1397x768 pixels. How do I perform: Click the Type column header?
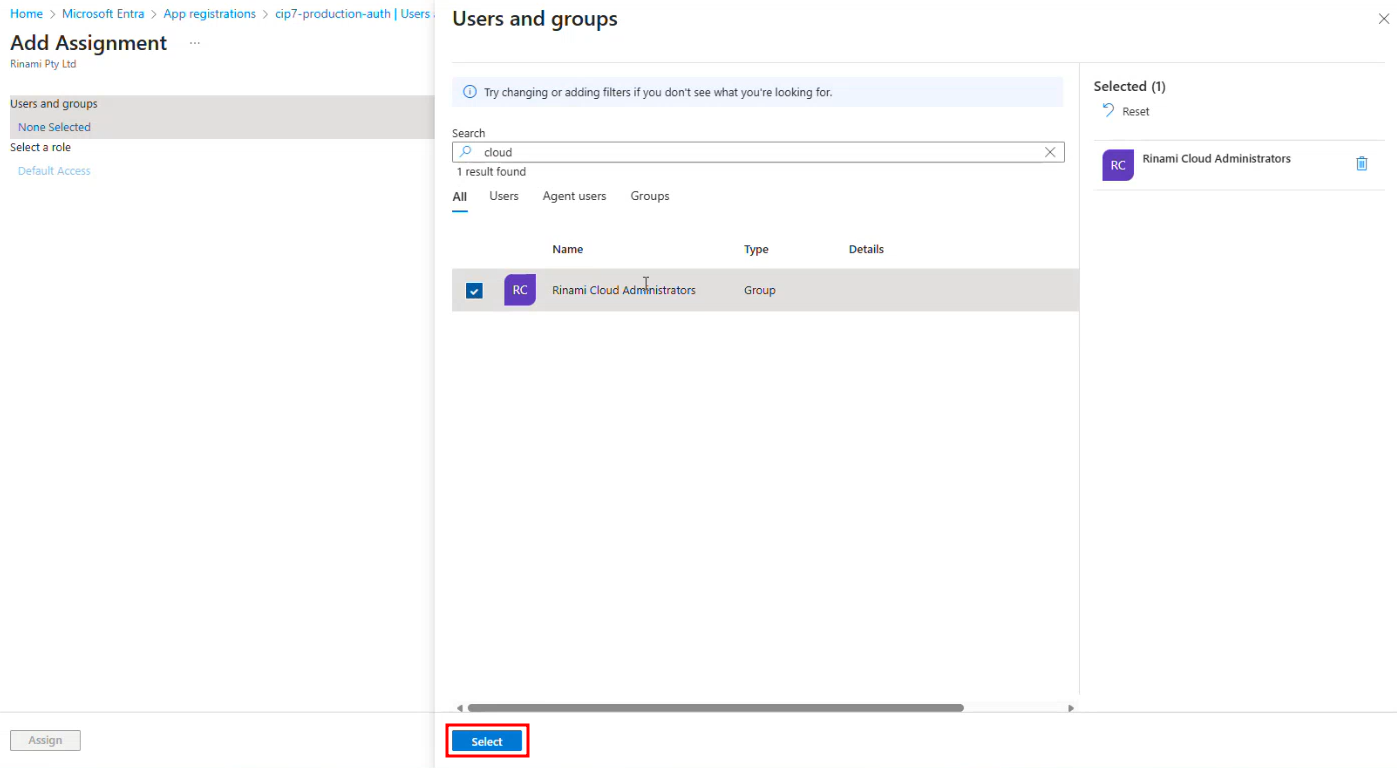tap(756, 249)
